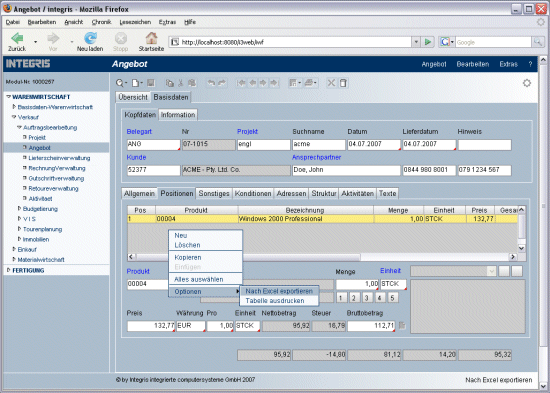Viewport: 550px width, 393px height.
Task: Click the Neu laden reload button
Action: (90, 42)
